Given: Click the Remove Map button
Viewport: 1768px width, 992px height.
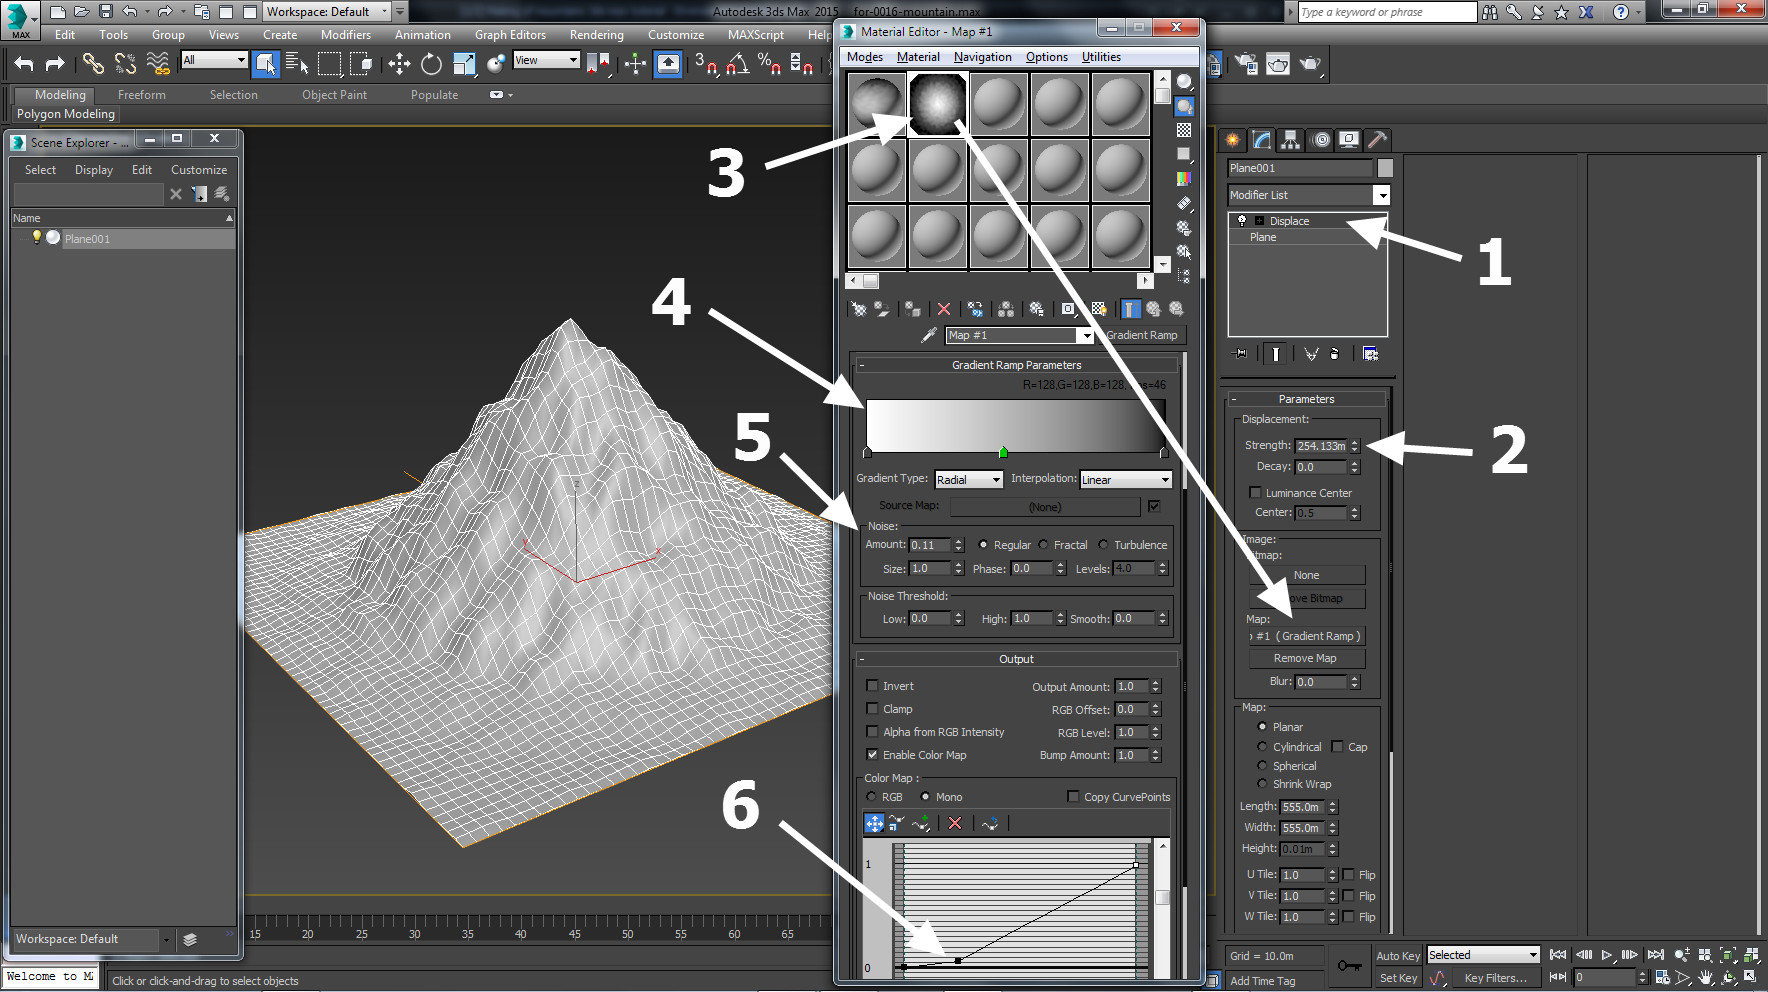Looking at the screenshot, I should pos(1305,658).
